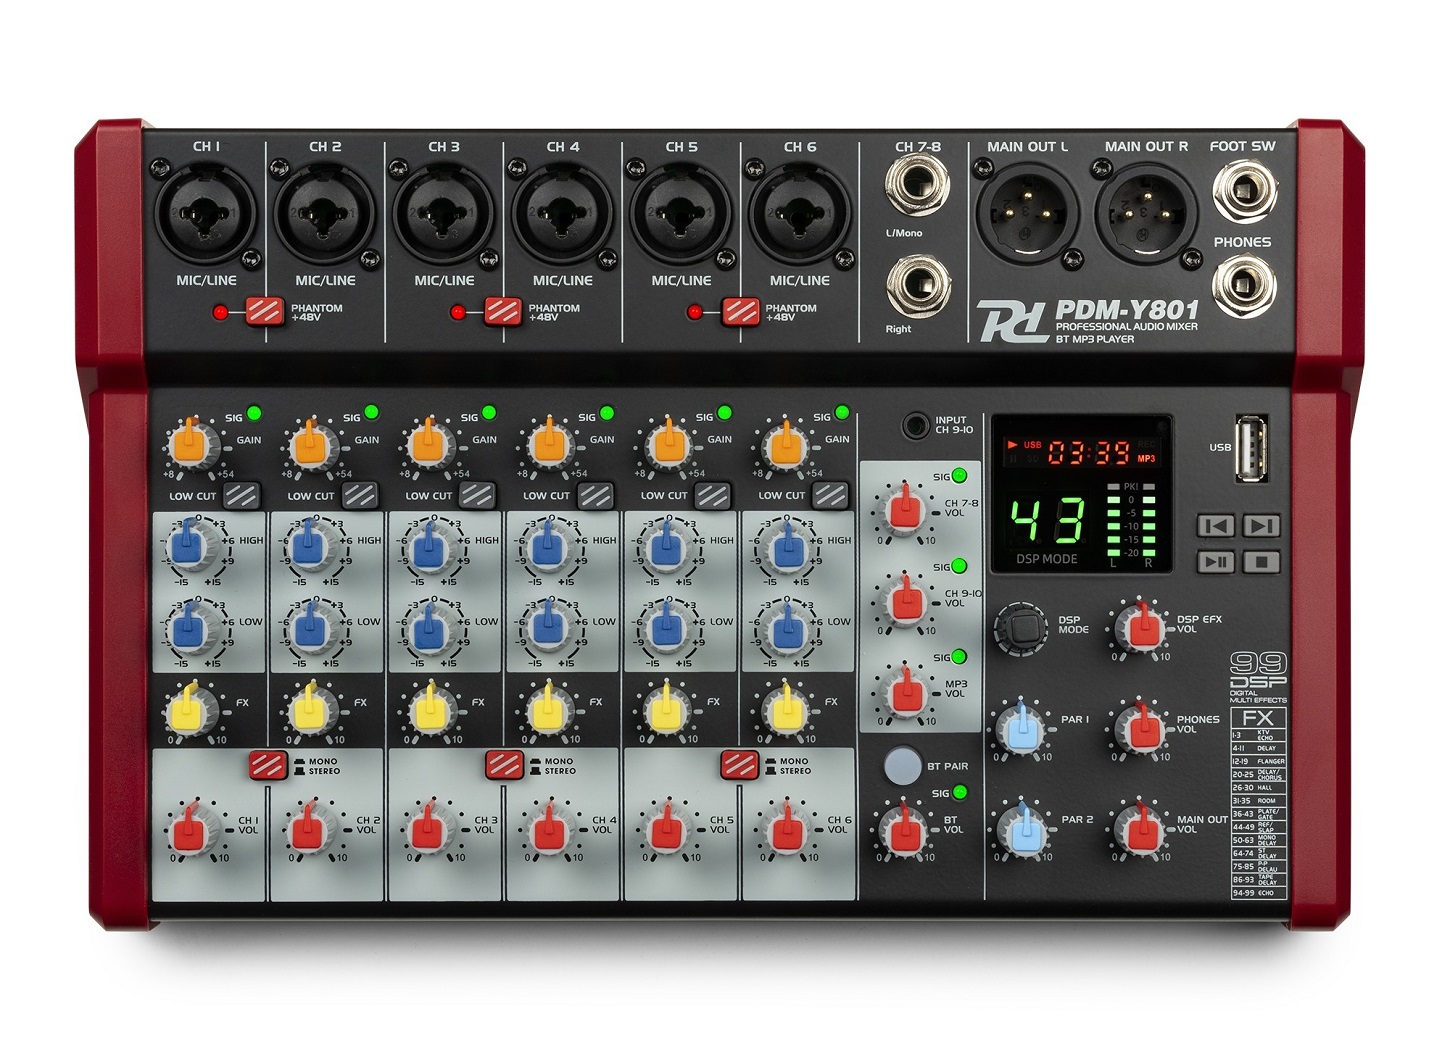This screenshot has height=1055, width=1450.
Task: Toggle the CH 2 LOW CUT switch
Action: [x=359, y=495]
